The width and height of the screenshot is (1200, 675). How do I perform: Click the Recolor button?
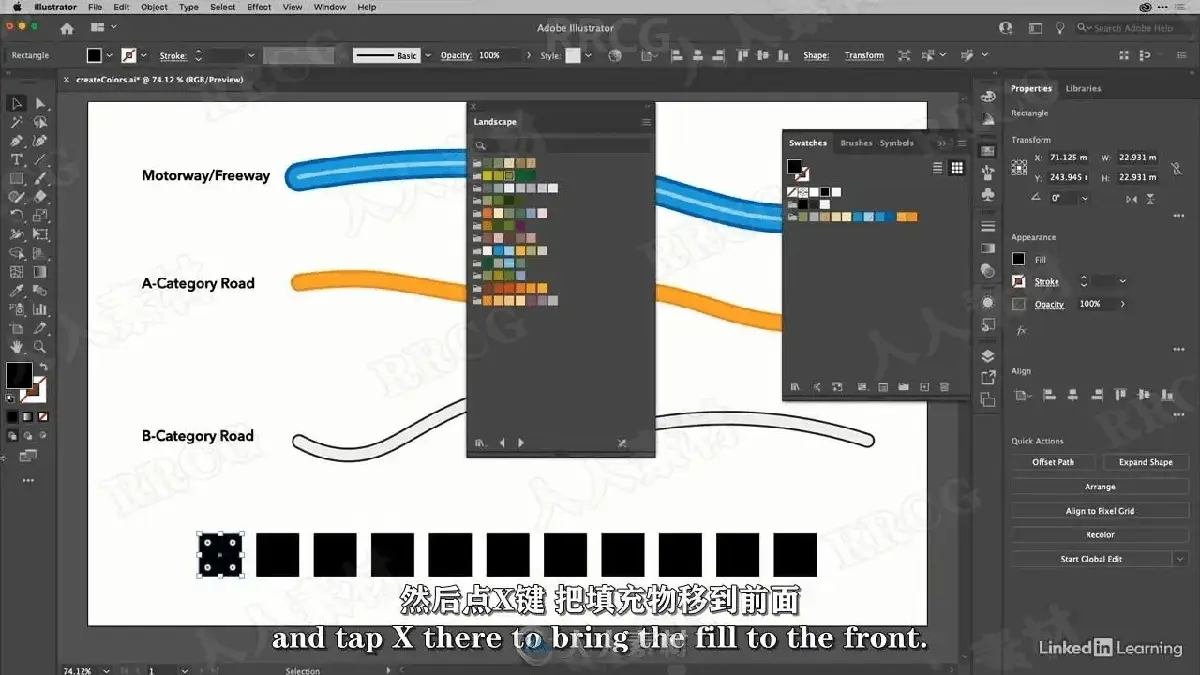(1100, 535)
